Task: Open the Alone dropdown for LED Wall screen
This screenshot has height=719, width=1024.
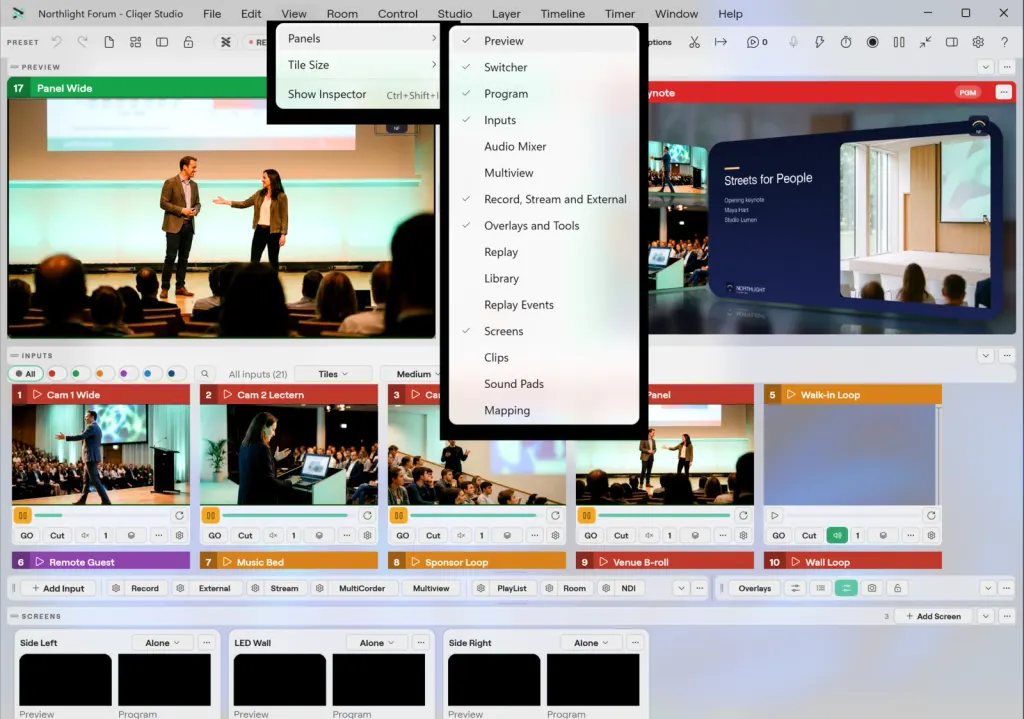Action: pyautogui.click(x=377, y=643)
